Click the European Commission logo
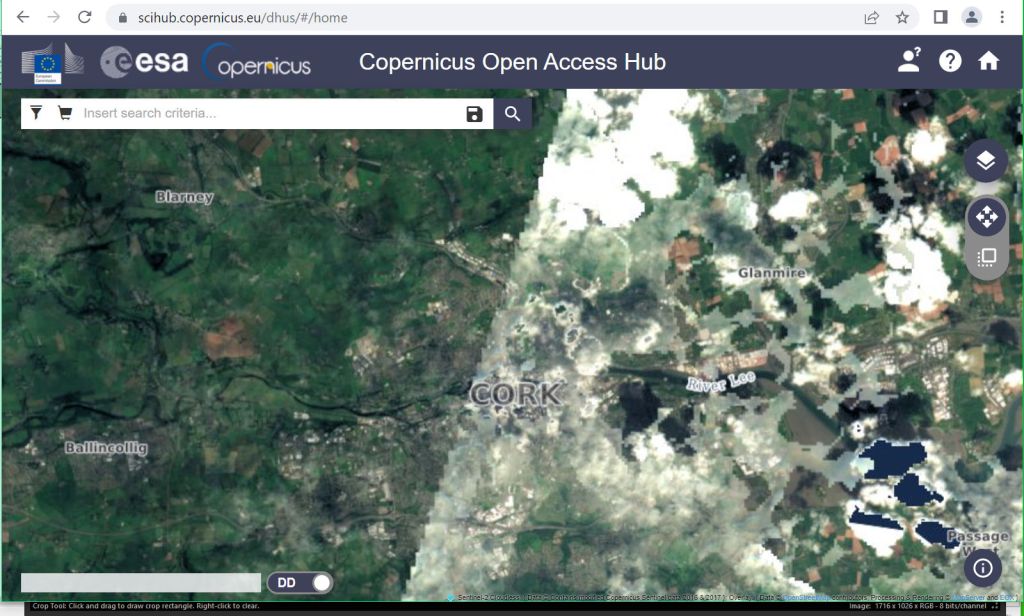Viewport: 1024px width, 616px height. tap(52, 63)
